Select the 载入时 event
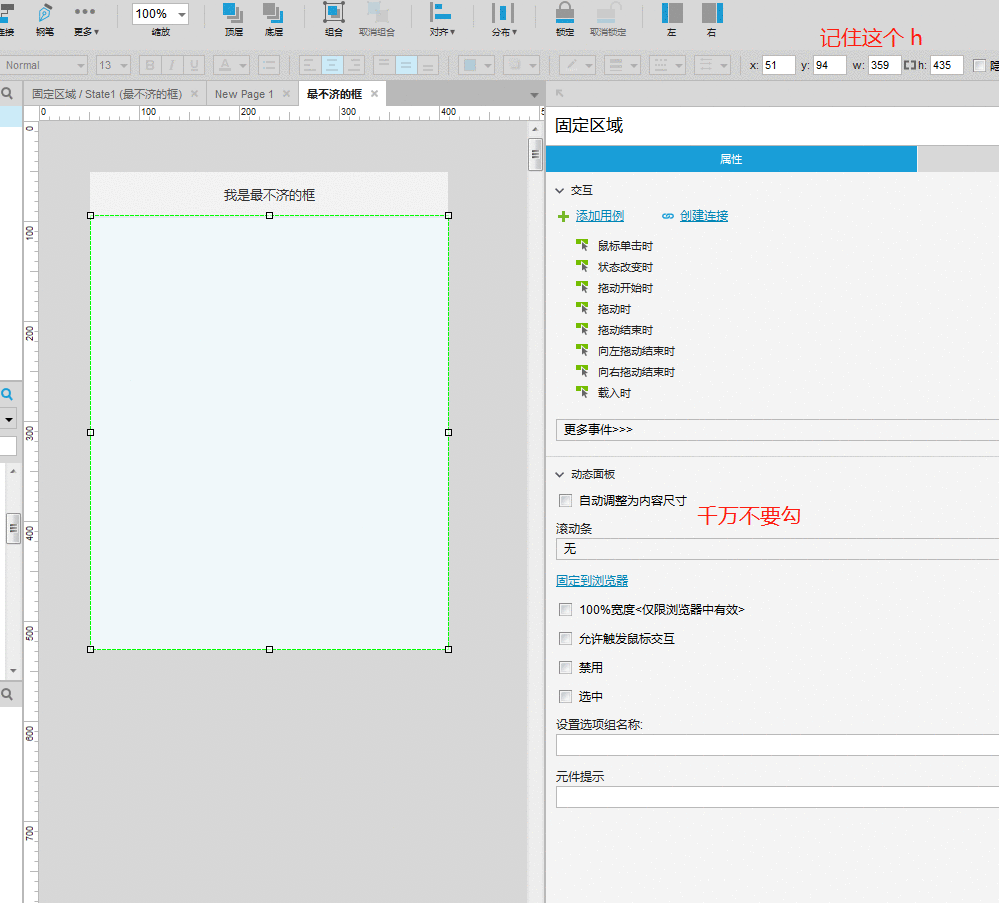 tap(614, 393)
